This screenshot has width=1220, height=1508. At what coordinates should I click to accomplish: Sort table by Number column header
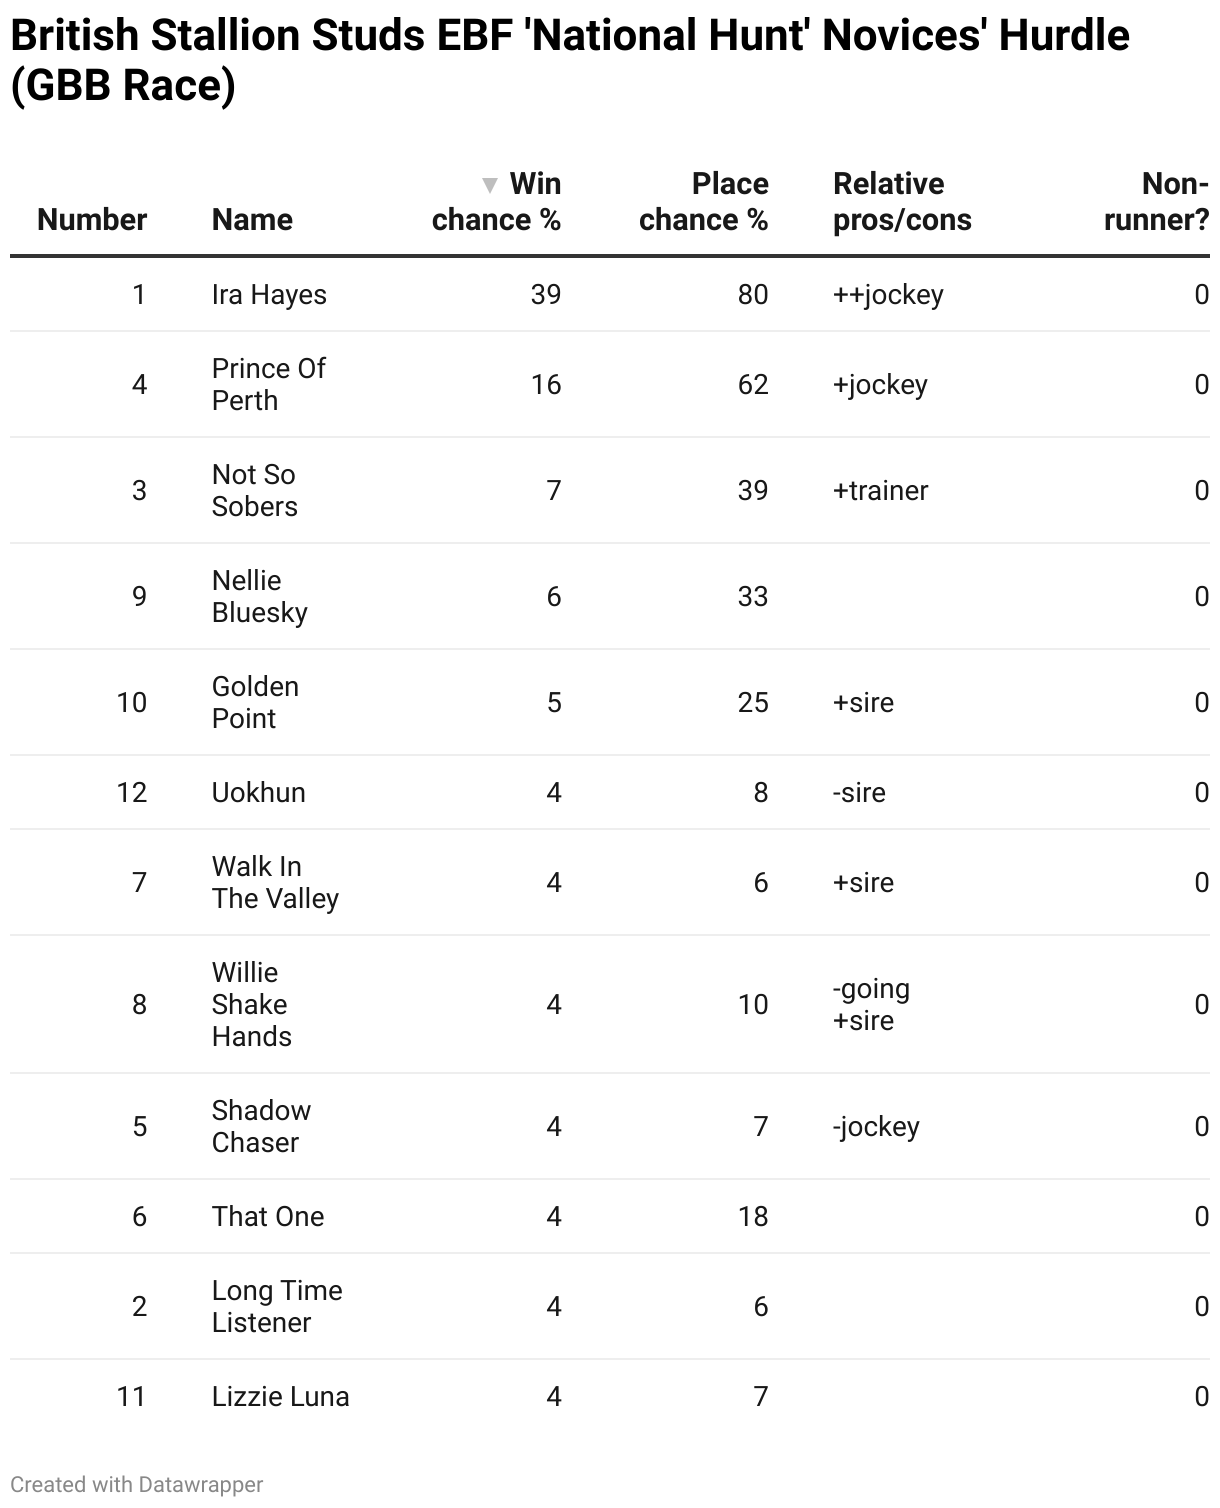[92, 220]
